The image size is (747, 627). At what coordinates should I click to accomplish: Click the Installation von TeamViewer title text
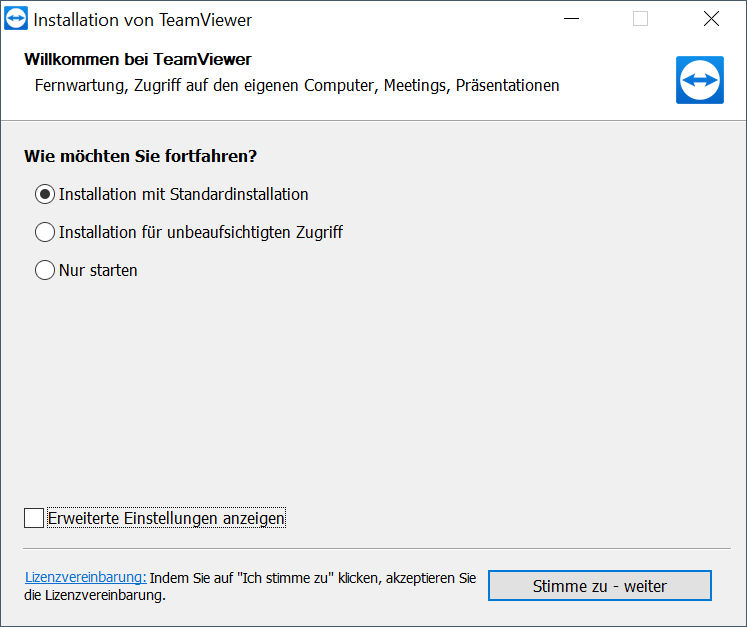[142, 20]
